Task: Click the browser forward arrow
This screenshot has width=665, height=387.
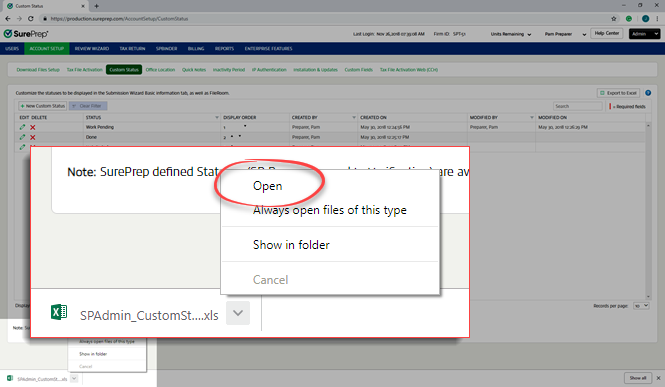Action: tap(19, 19)
